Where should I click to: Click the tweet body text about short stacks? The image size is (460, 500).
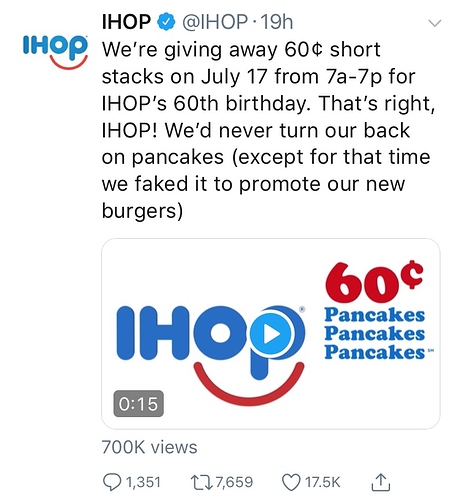[268, 130]
